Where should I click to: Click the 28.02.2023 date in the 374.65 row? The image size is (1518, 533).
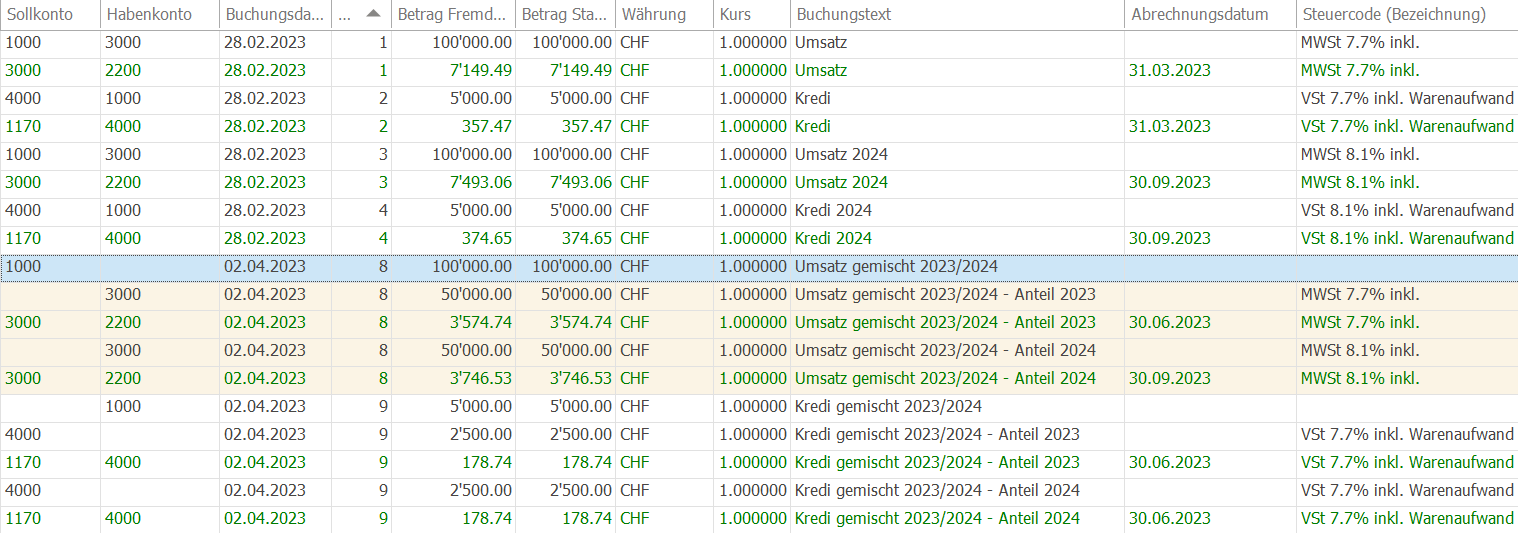pyautogui.click(x=265, y=238)
